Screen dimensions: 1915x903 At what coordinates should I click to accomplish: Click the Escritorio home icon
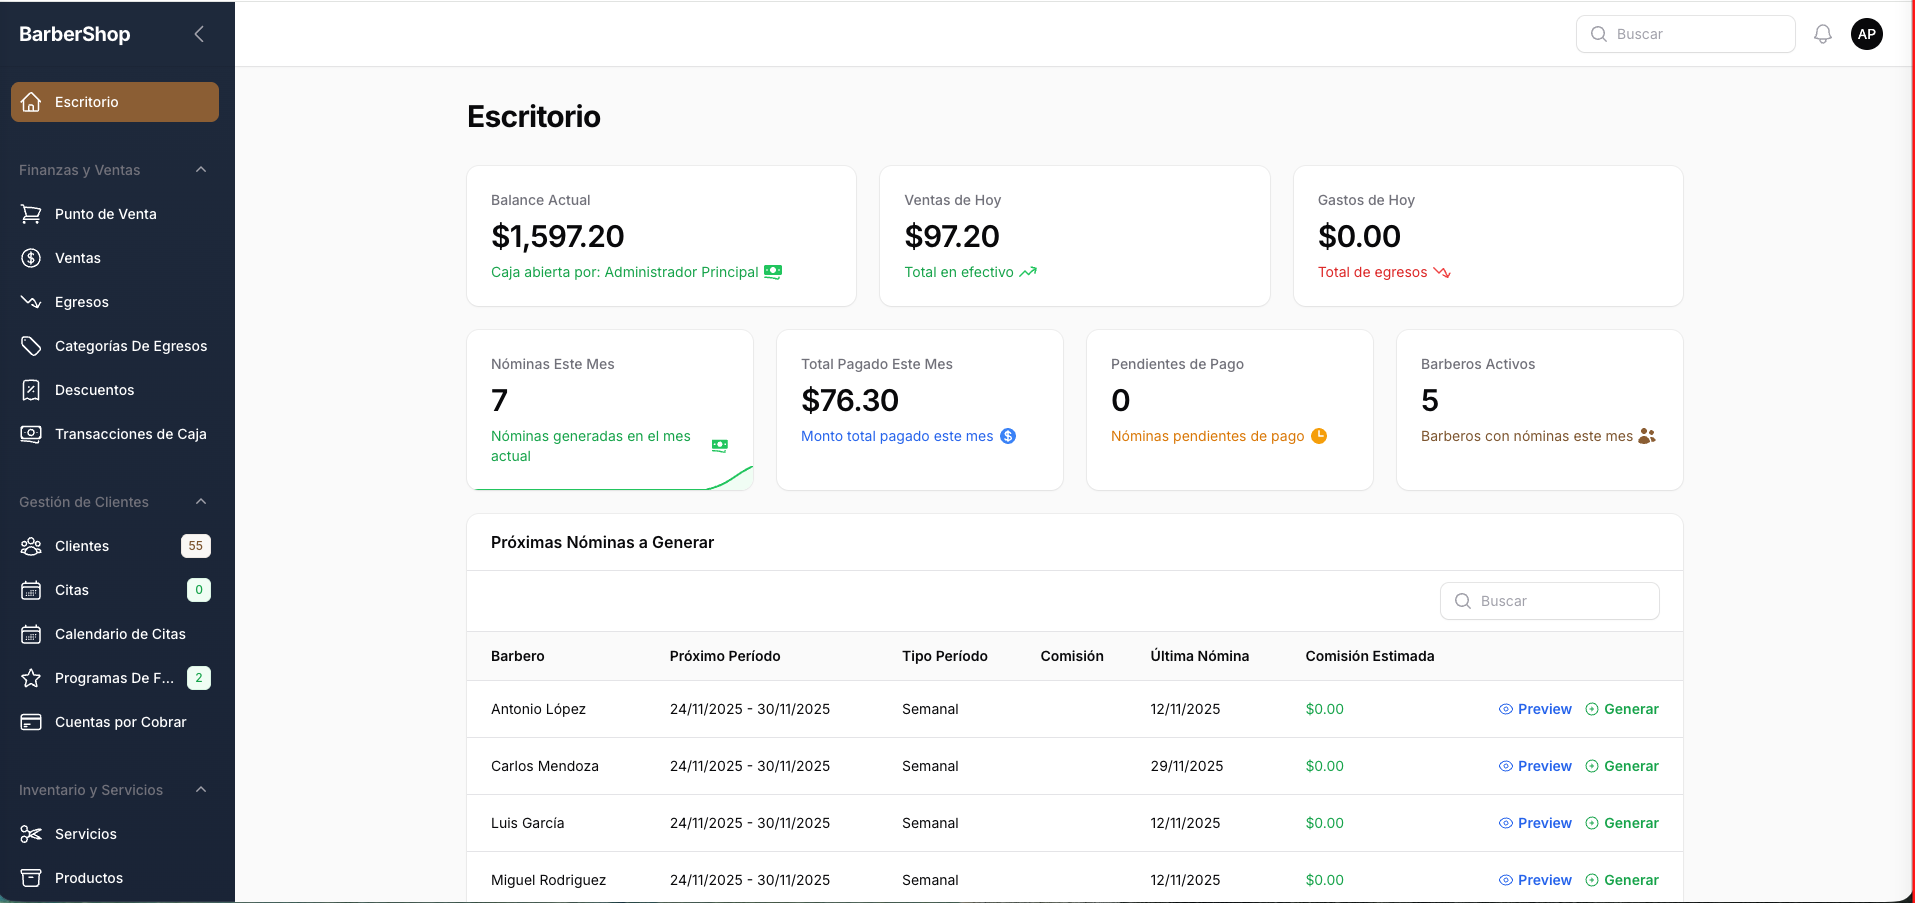coord(31,102)
